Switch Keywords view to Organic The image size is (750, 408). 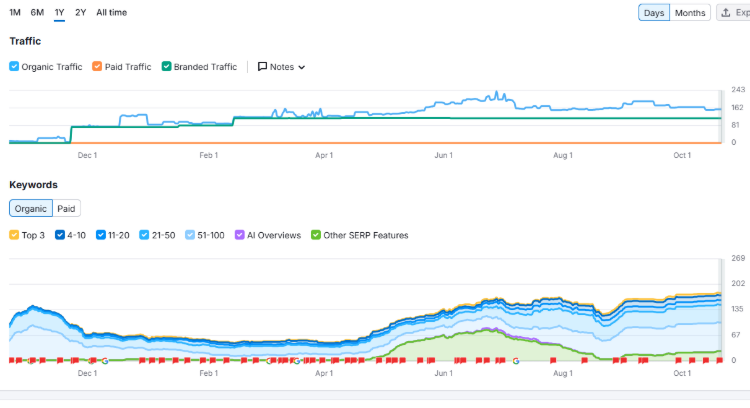click(31, 209)
